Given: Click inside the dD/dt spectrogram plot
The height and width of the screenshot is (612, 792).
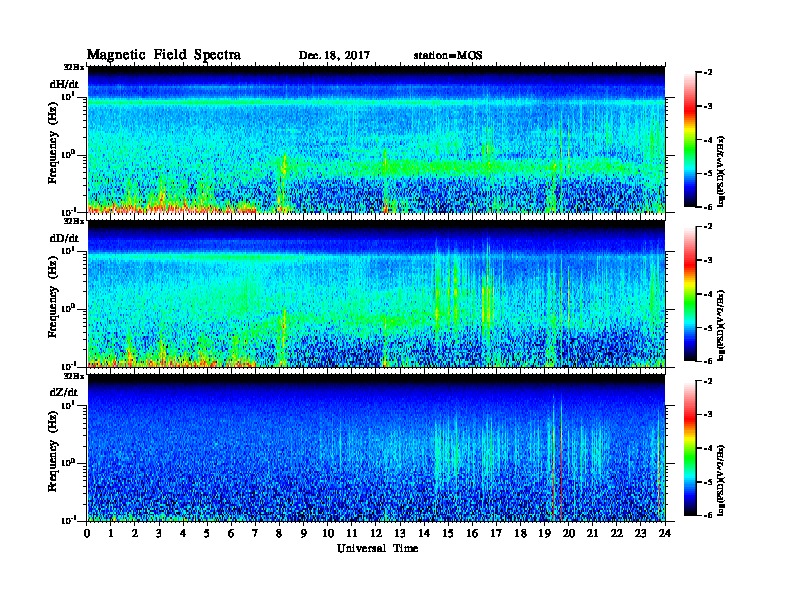Looking at the screenshot, I should click(x=376, y=293).
